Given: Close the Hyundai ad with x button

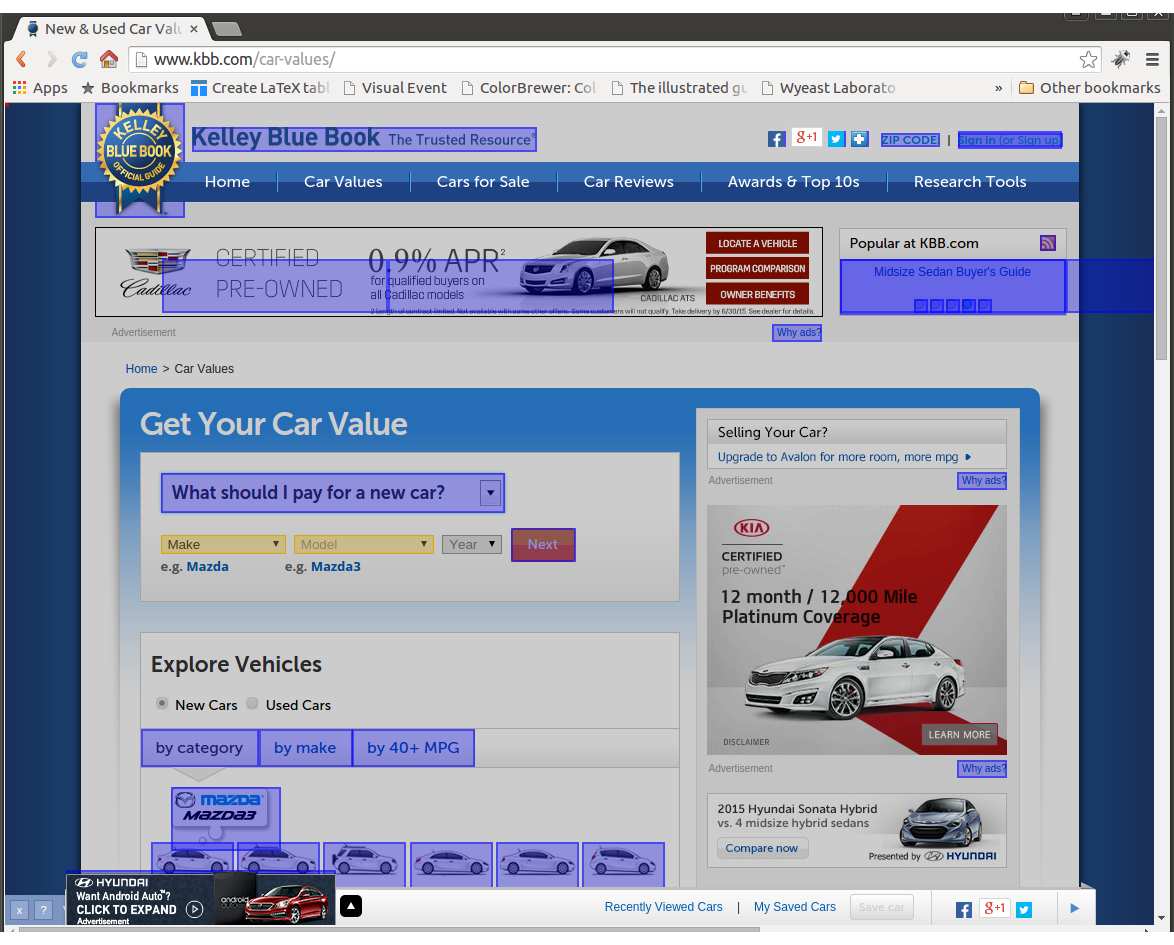Looking at the screenshot, I should [19, 911].
